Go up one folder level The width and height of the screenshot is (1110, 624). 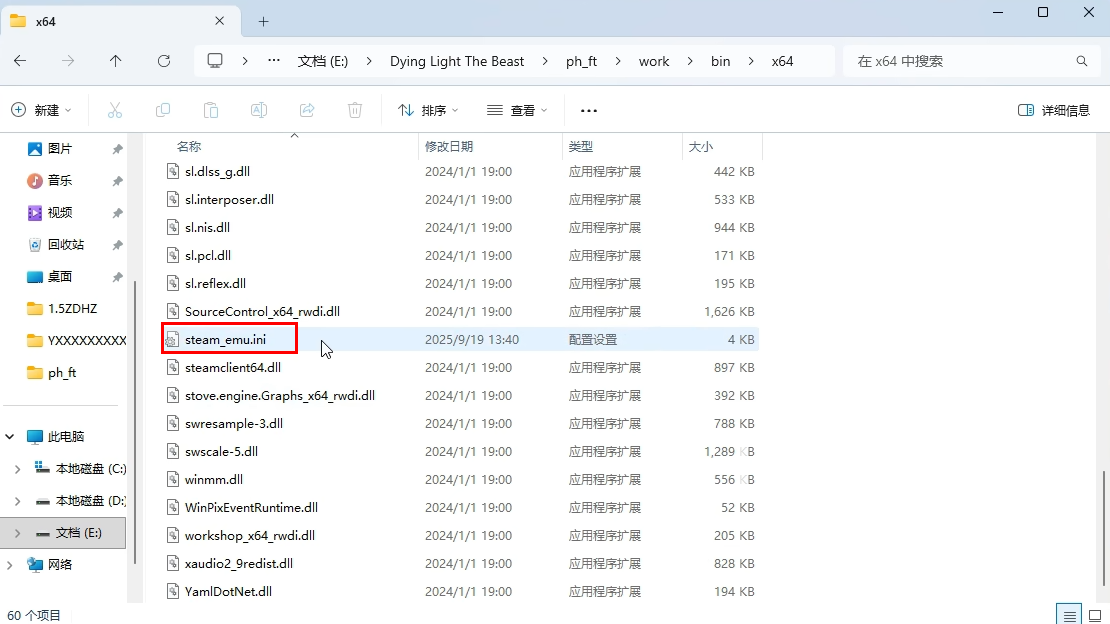point(116,61)
